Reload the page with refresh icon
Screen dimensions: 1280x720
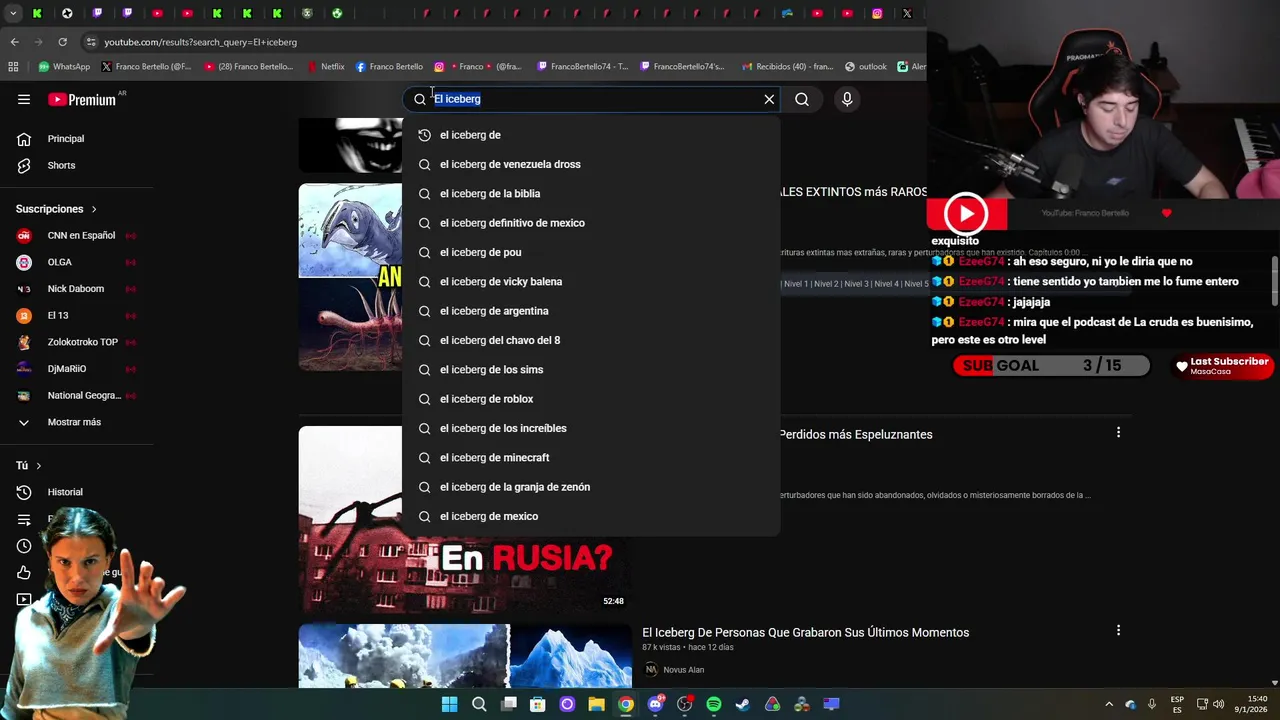pos(62,42)
